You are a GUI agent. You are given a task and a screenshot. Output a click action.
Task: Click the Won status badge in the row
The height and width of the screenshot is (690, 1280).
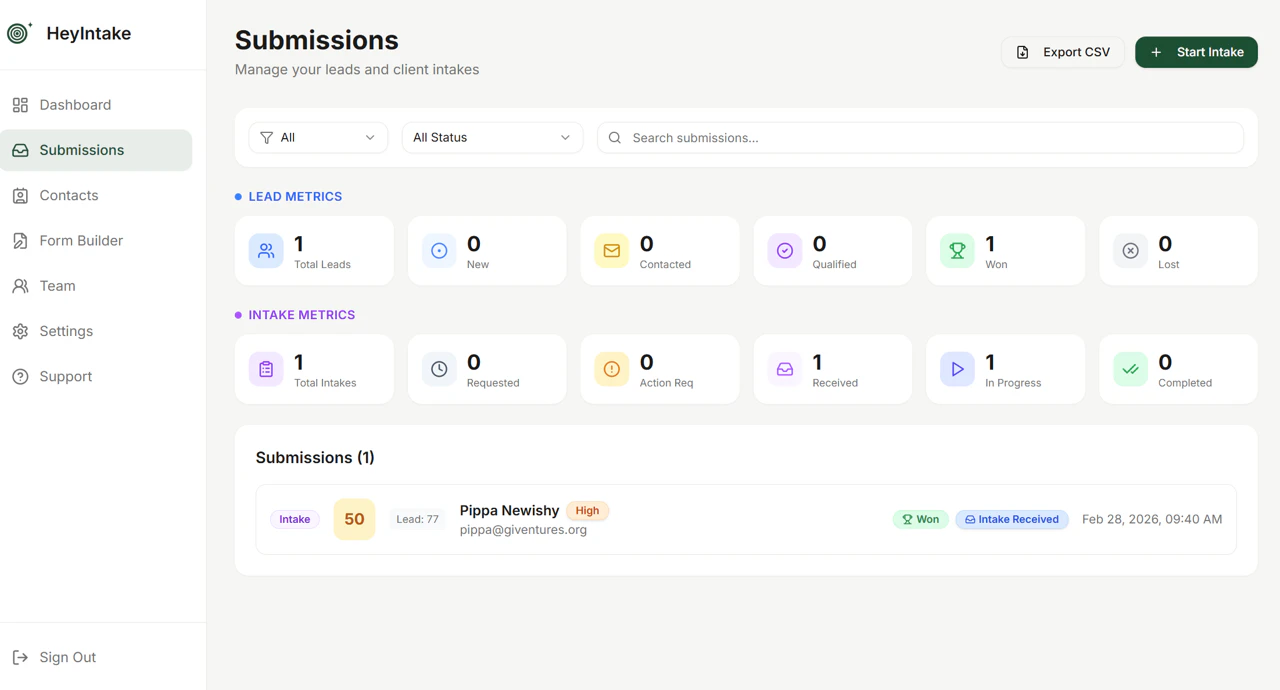coord(920,519)
